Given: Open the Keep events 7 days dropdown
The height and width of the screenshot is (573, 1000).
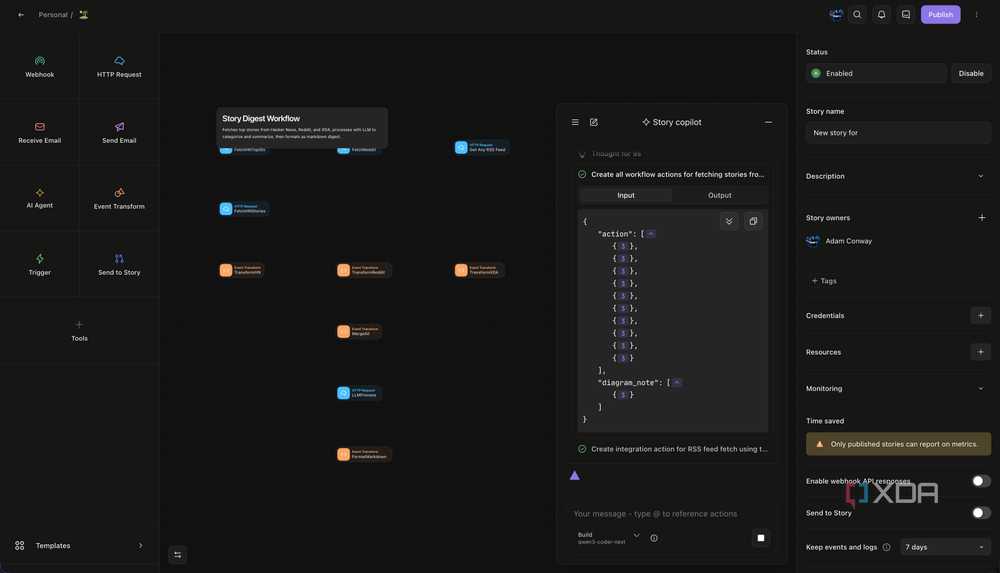Looking at the screenshot, I should (x=945, y=547).
